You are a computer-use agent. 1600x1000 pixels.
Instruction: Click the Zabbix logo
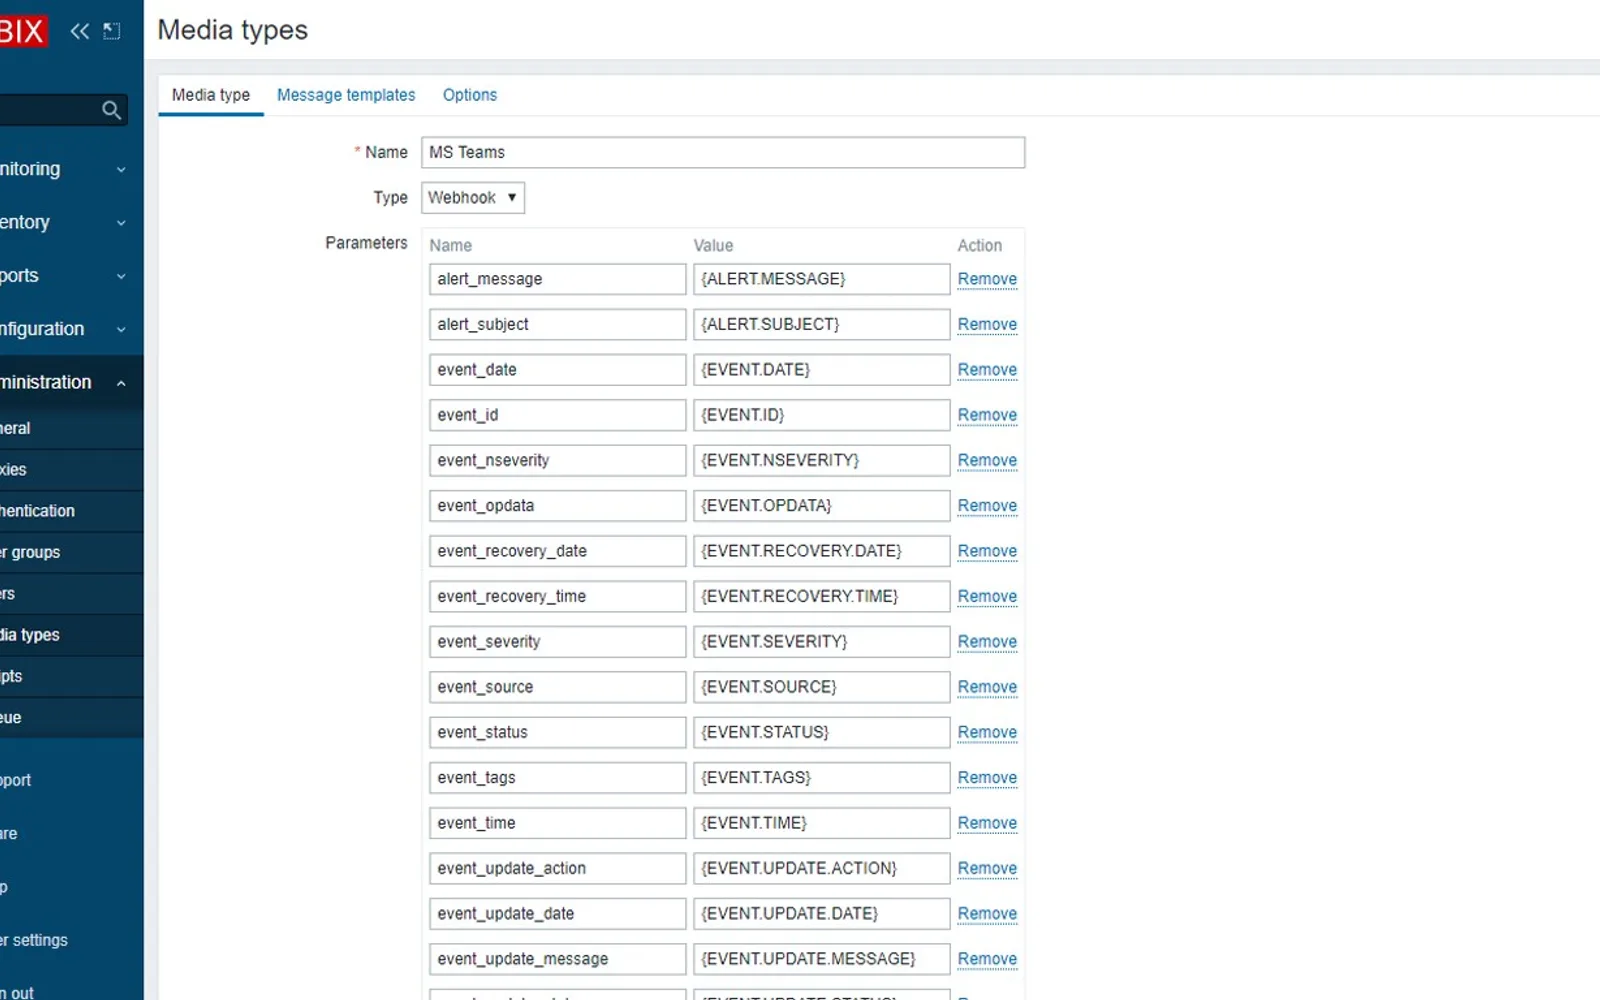click(23, 31)
